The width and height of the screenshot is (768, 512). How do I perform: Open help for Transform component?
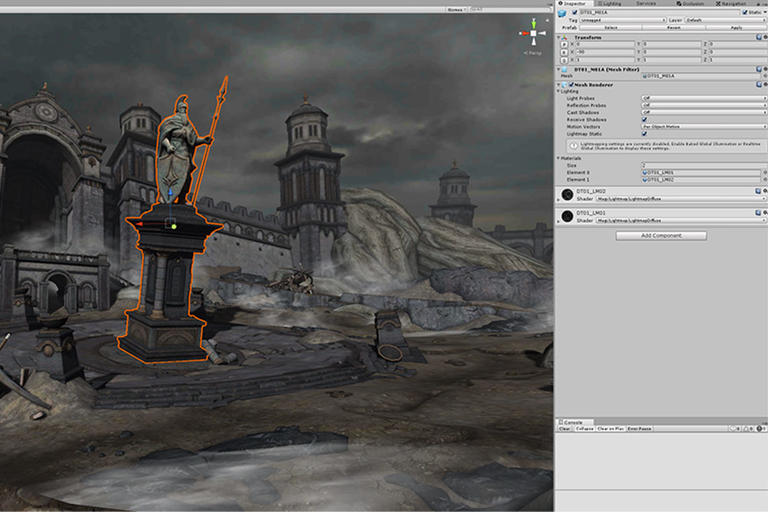759,37
